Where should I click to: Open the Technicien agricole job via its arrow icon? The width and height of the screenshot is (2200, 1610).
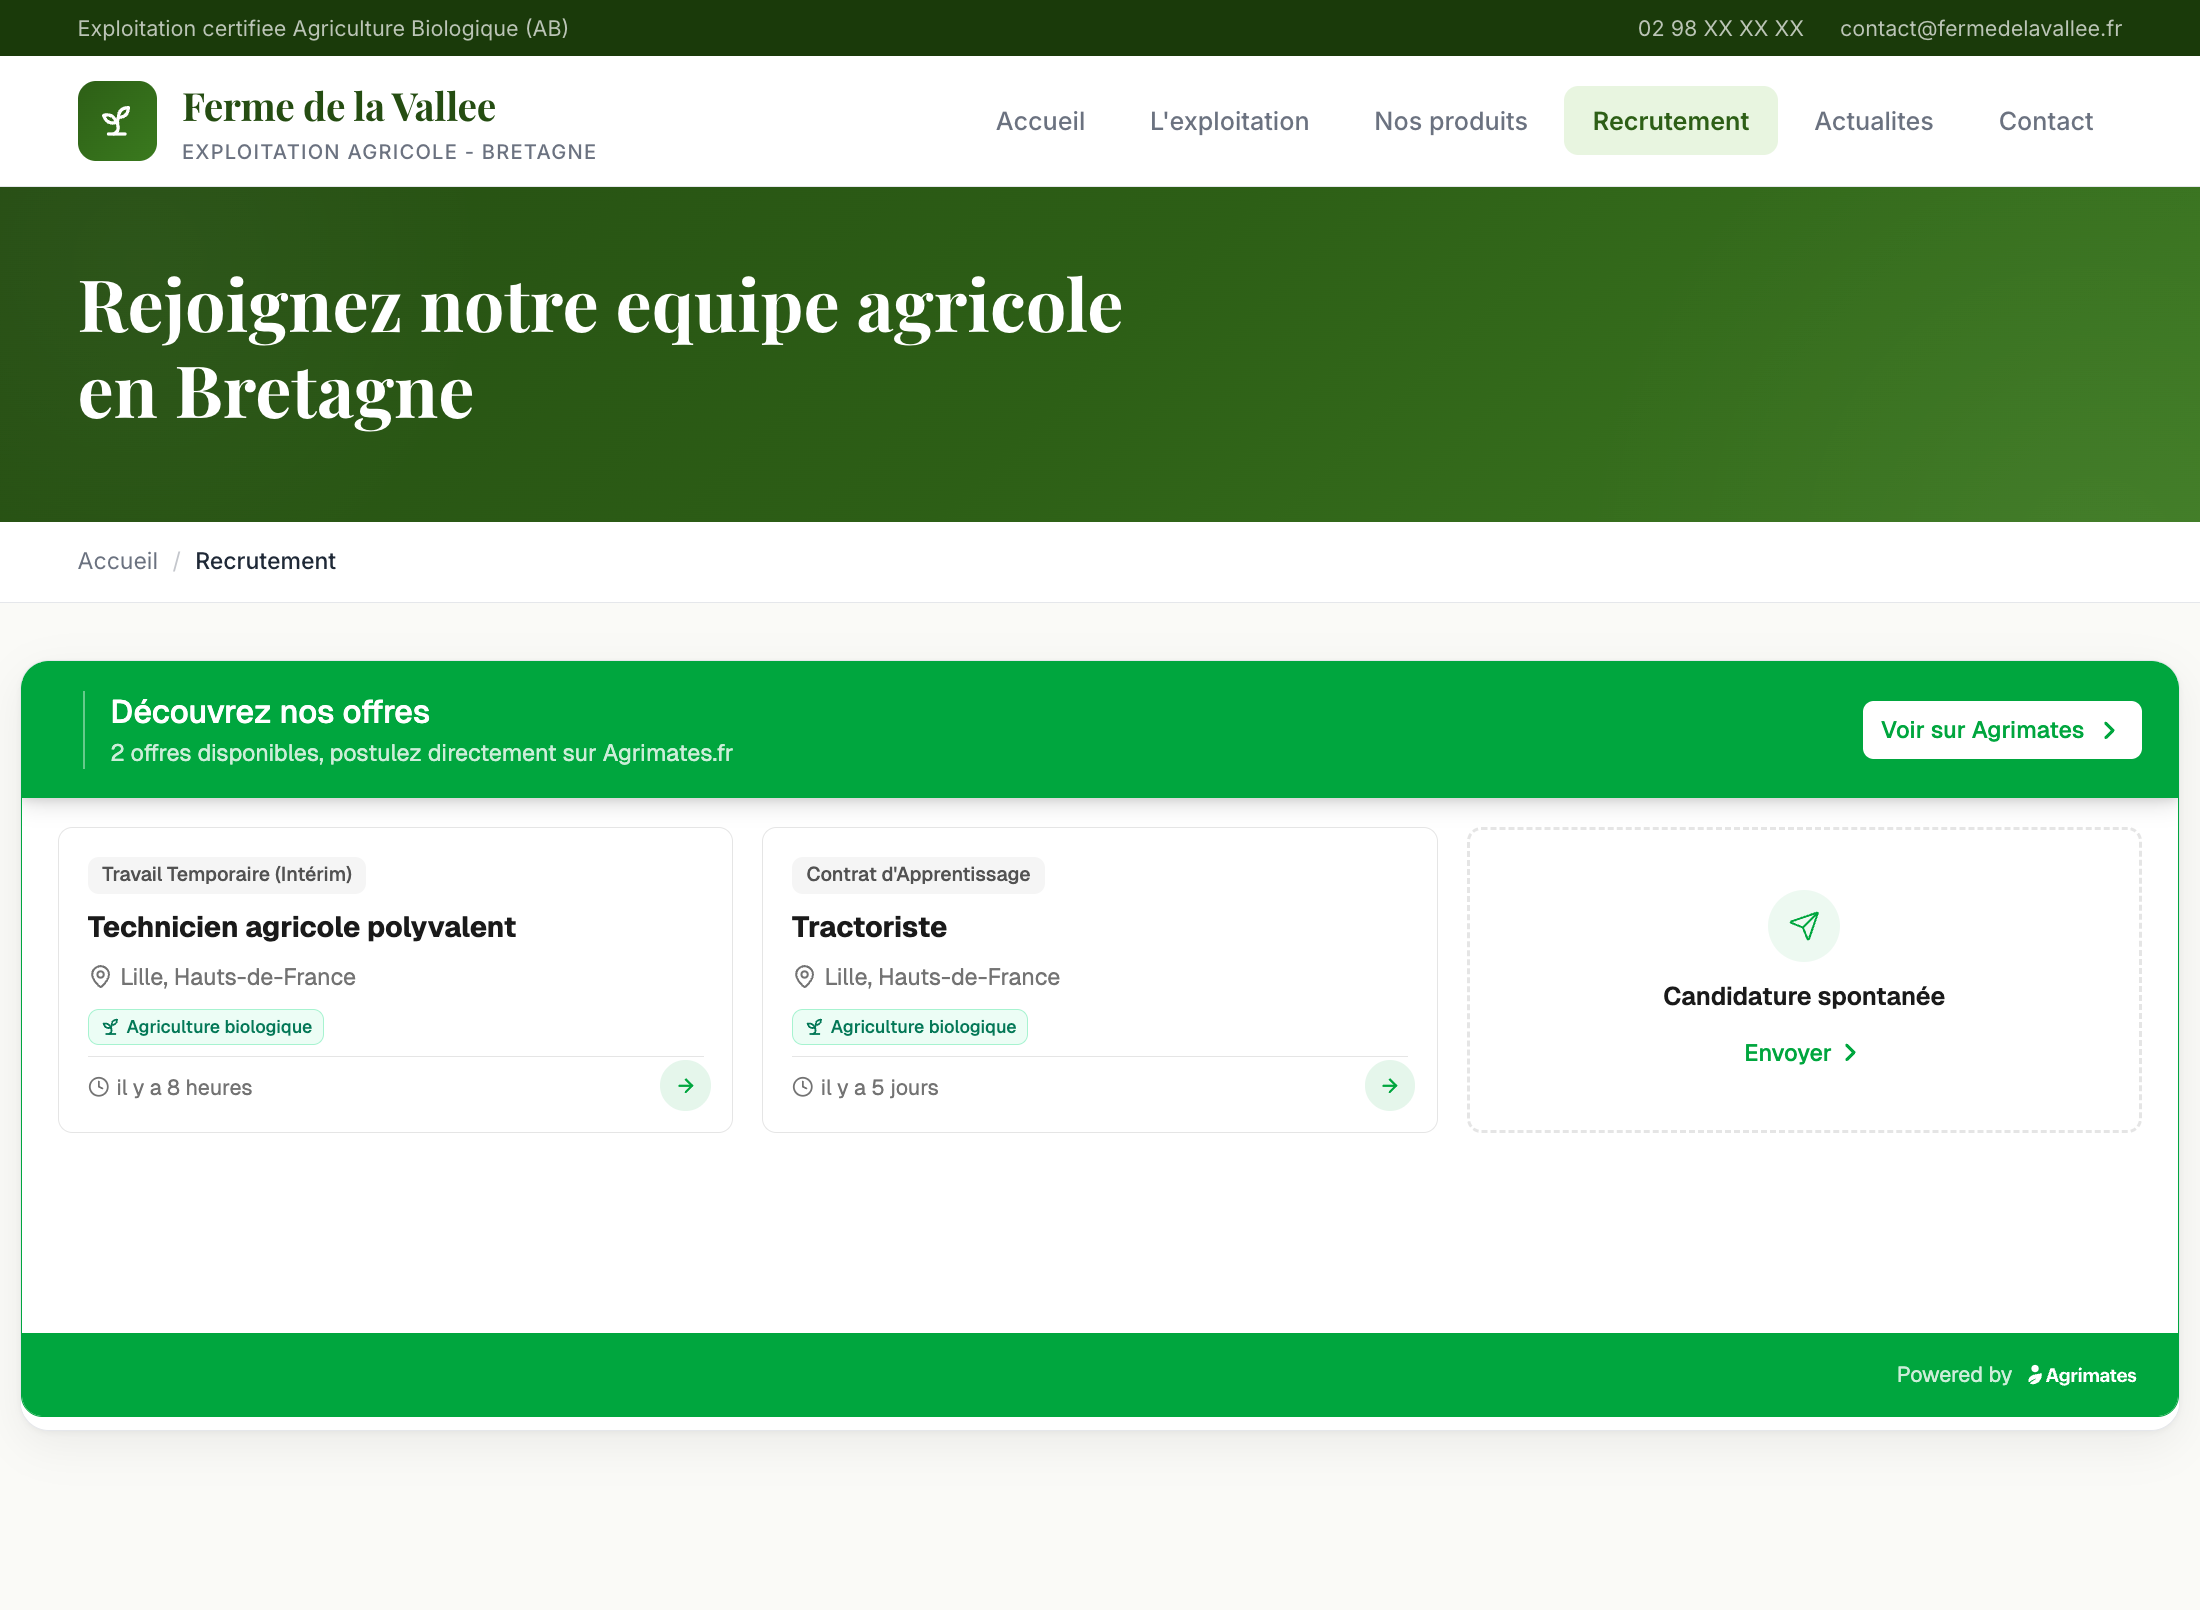(685, 1086)
